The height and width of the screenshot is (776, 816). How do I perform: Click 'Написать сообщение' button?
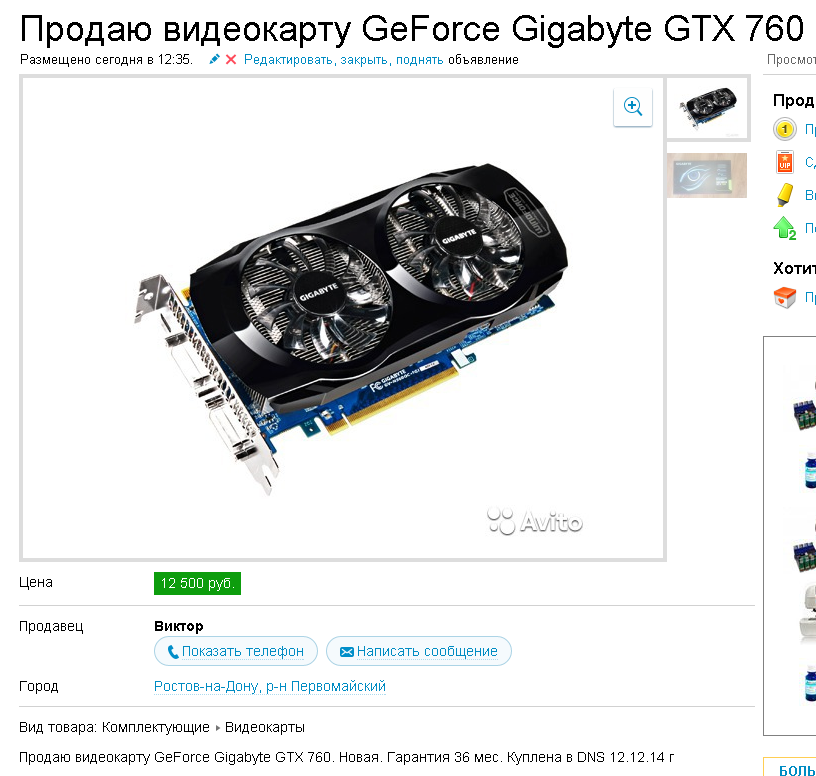pyautogui.click(x=419, y=651)
